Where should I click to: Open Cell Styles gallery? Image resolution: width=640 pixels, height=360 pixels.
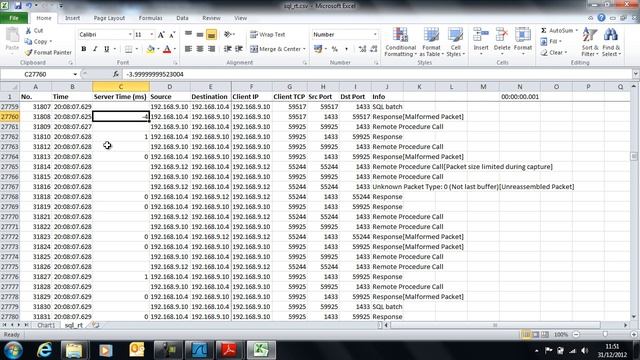coord(456,42)
